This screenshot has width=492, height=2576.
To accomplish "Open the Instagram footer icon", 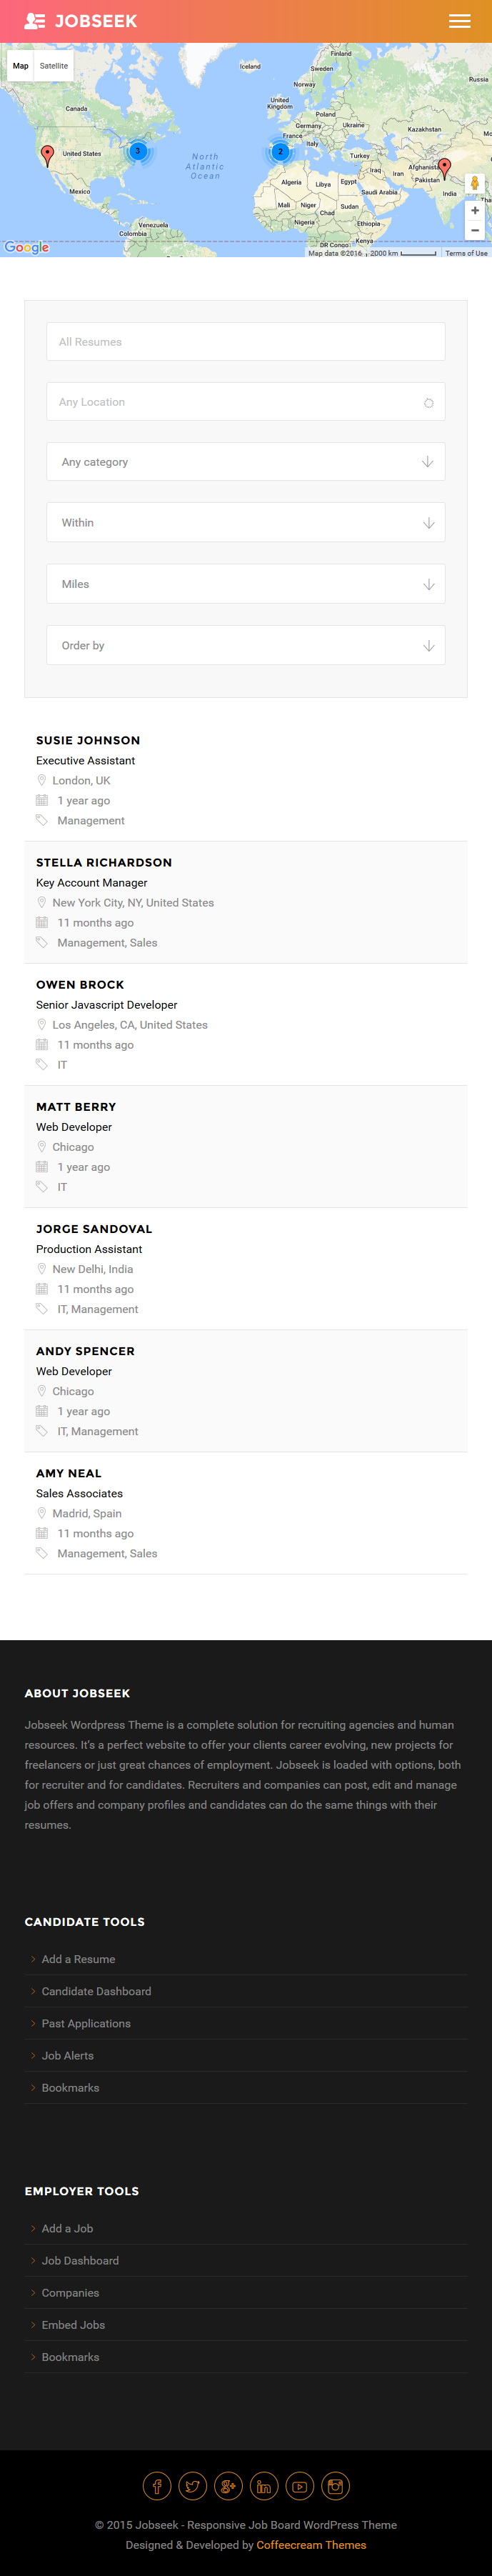I will 336,2485.
